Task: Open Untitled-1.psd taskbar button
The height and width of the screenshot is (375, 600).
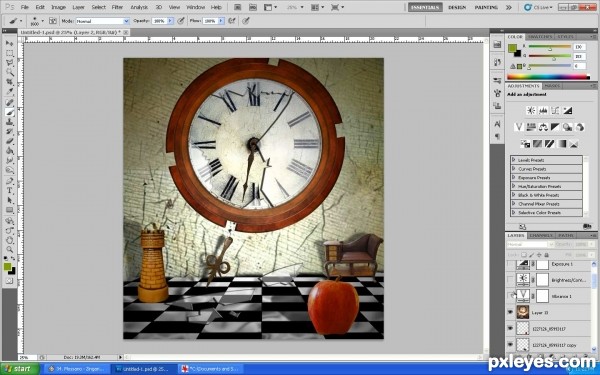Action: coord(143,369)
